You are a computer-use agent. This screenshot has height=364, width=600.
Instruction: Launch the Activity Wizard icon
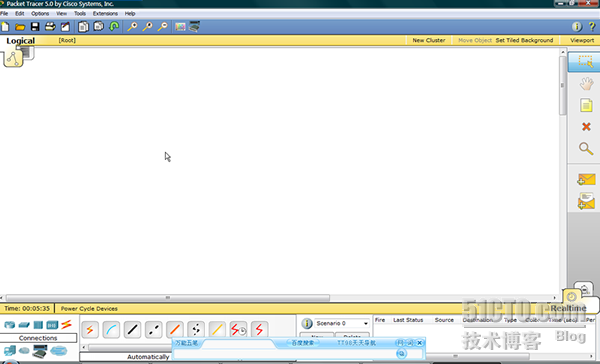click(65, 27)
